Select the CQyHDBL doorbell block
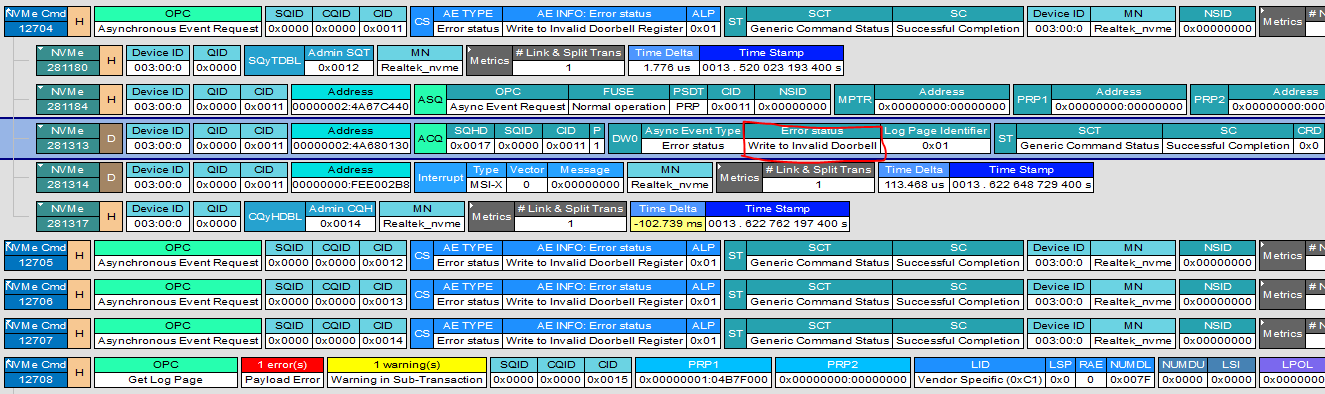1325x394 pixels. pyautogui.click(x=275, y=217)
